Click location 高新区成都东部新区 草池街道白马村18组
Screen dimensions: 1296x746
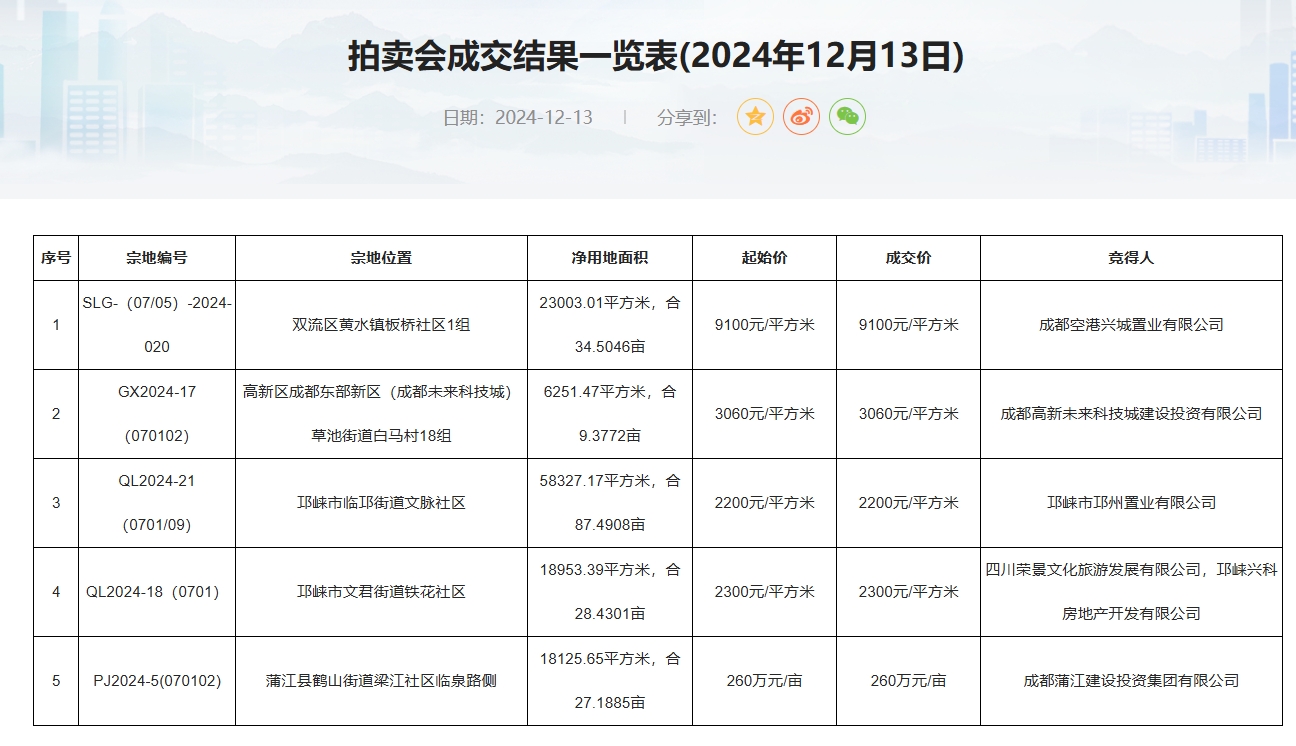pos(381,414)
